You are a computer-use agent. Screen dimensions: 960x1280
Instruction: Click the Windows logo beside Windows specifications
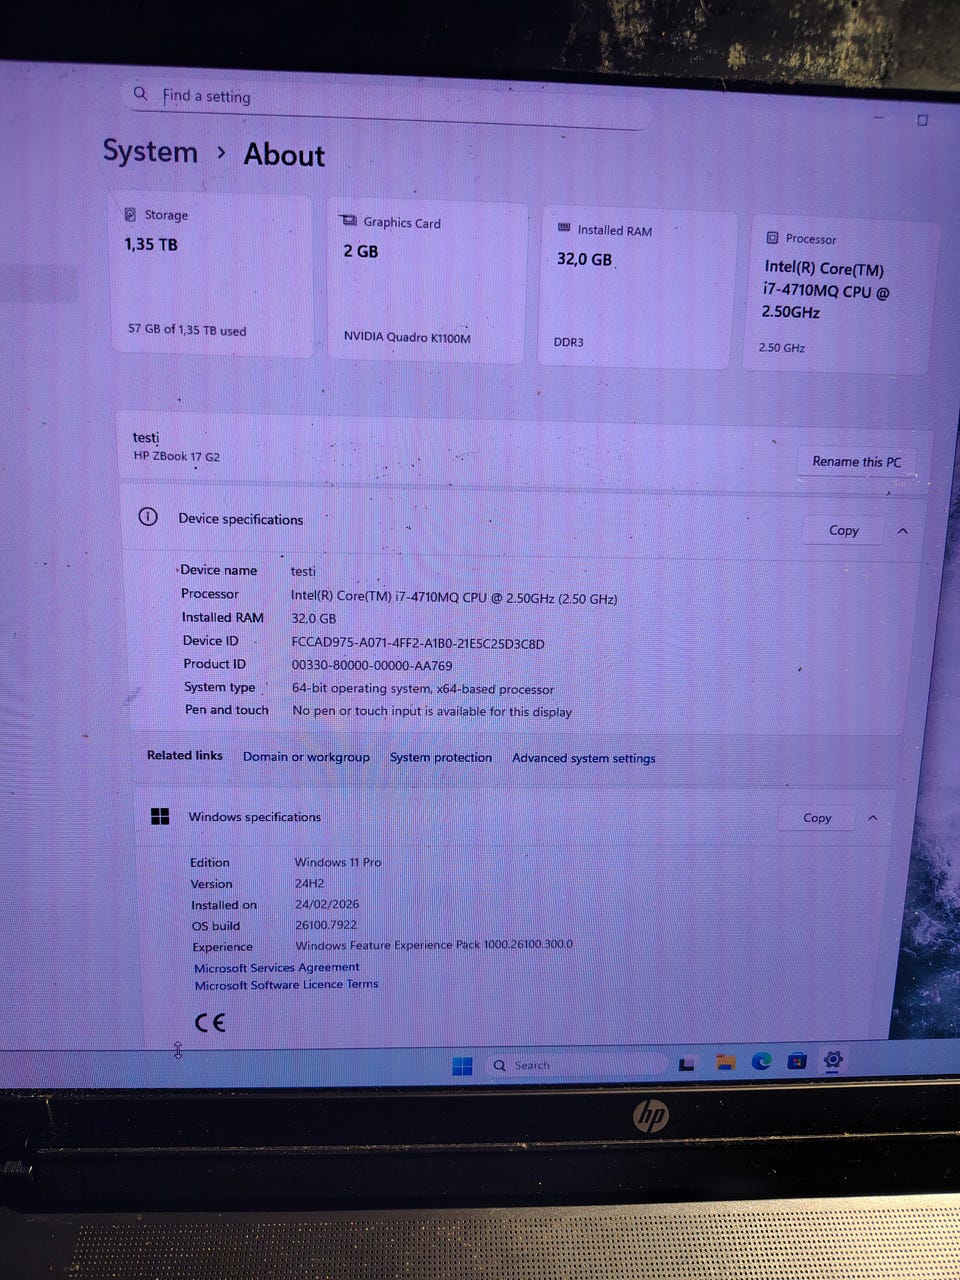point(160,816)
